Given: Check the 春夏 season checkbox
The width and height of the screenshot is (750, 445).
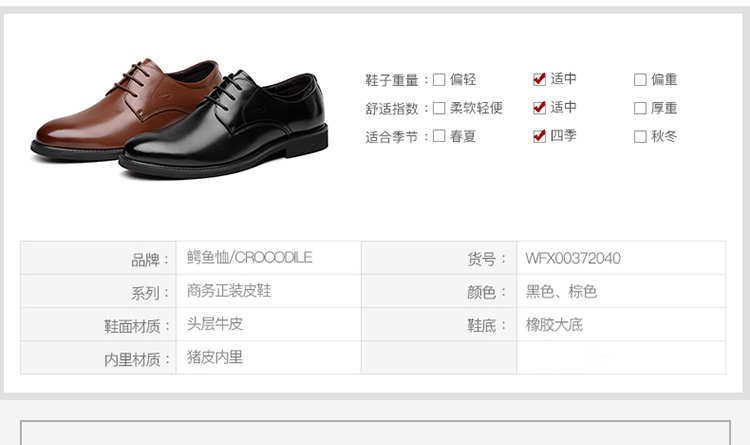Looking at the screenshot, I should click(439, 136).
